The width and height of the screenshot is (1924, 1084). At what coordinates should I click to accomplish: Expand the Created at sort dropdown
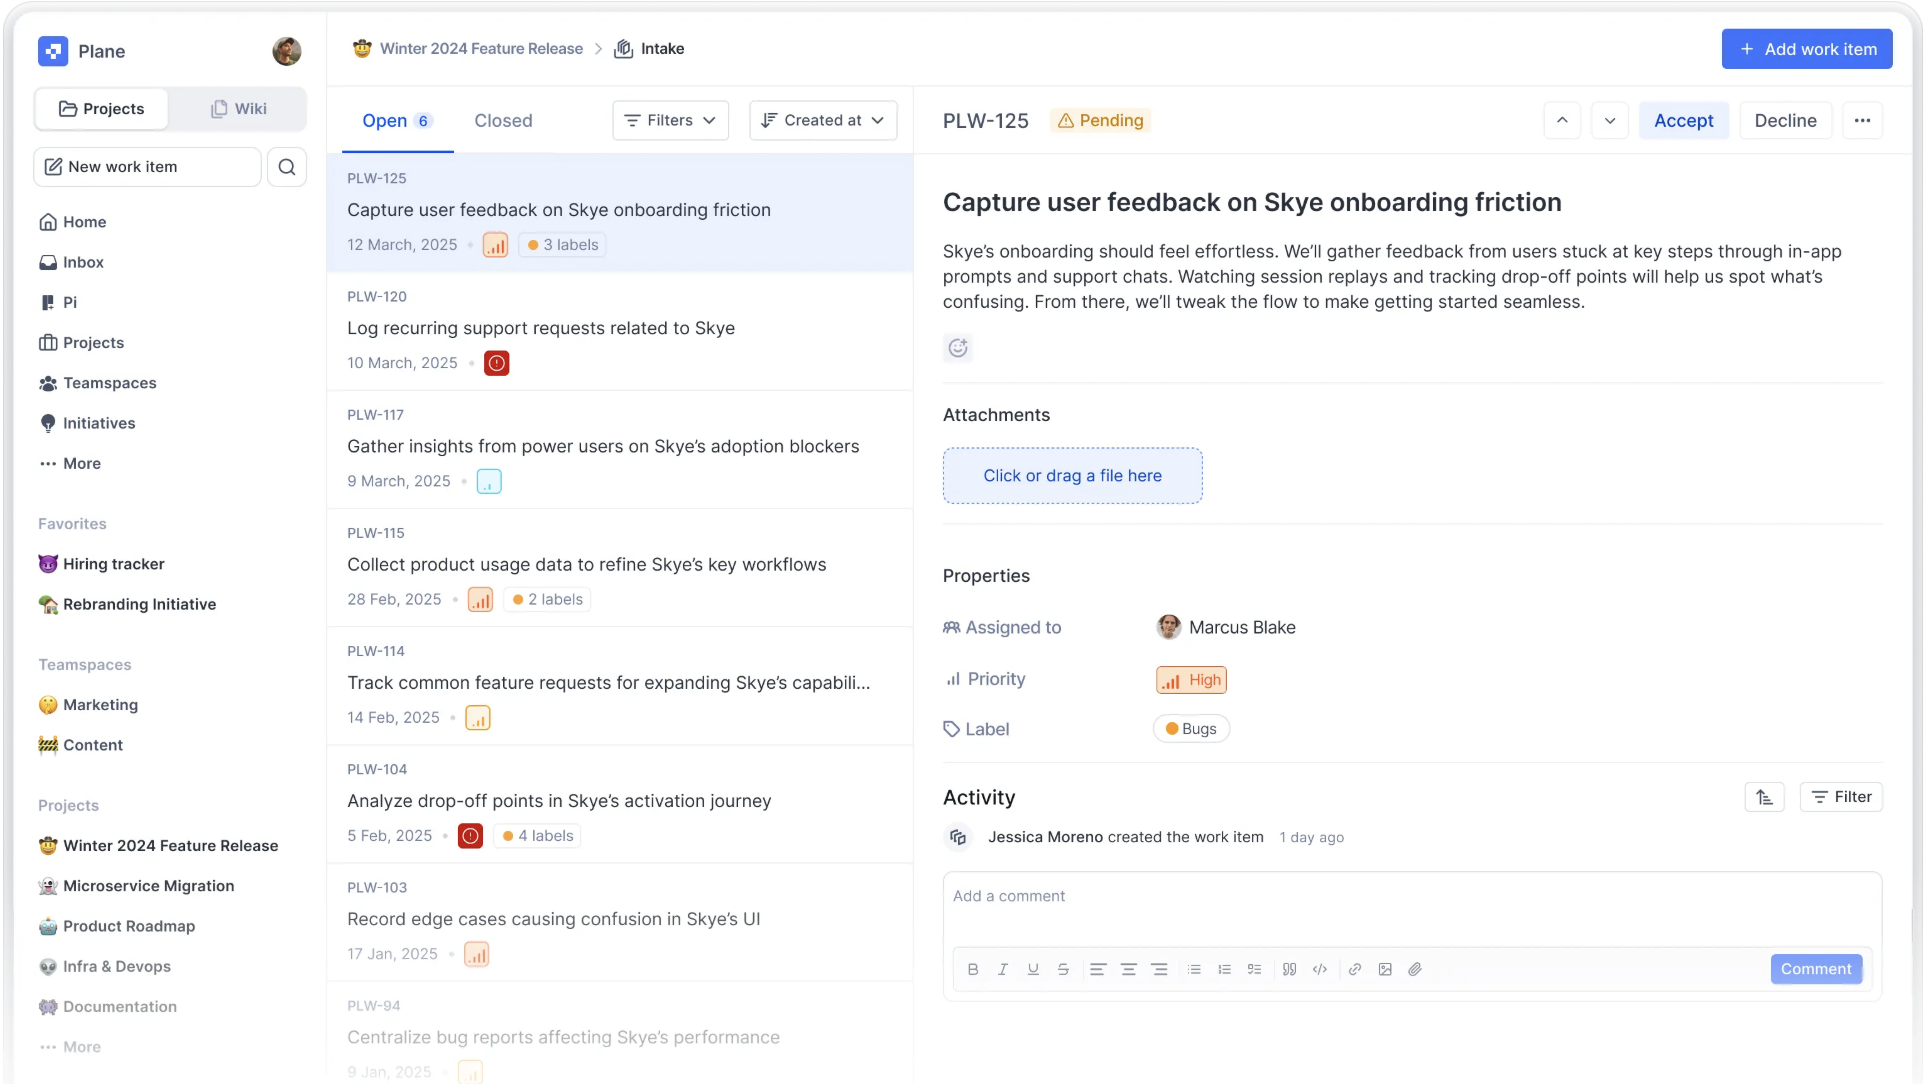(822, 120)
